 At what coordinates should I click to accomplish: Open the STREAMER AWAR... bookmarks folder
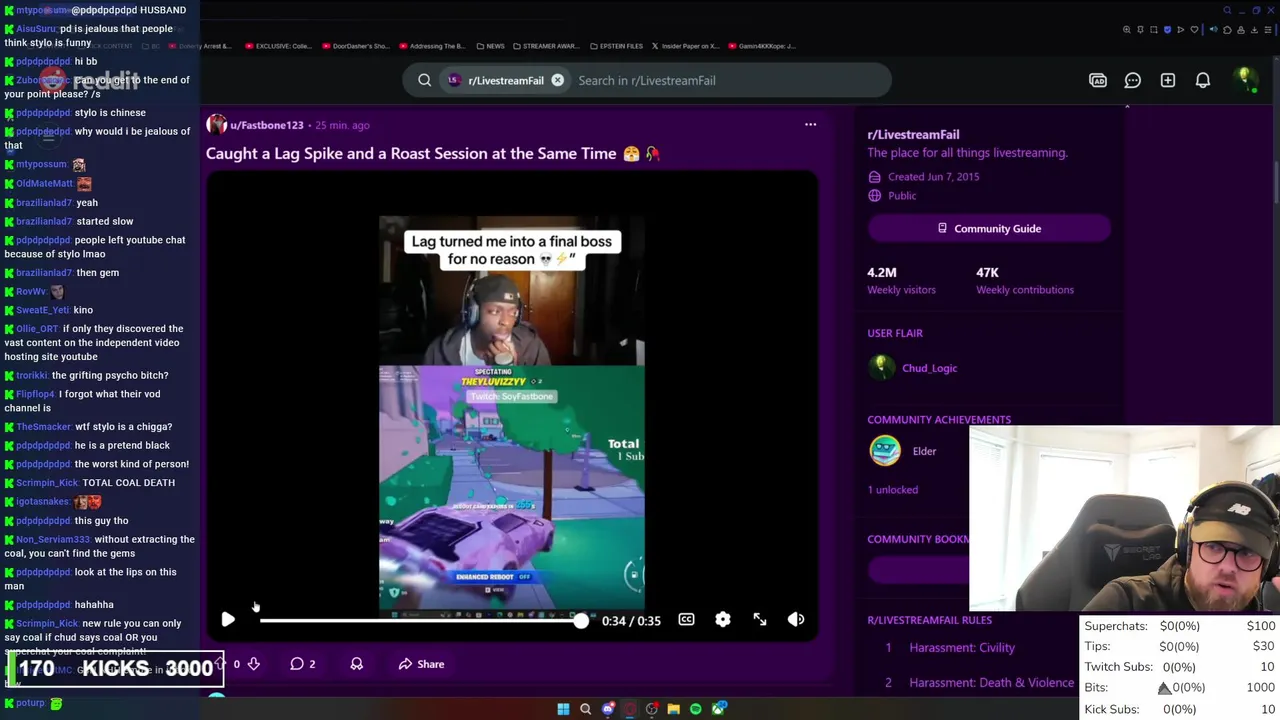click(x=544, y=46)
